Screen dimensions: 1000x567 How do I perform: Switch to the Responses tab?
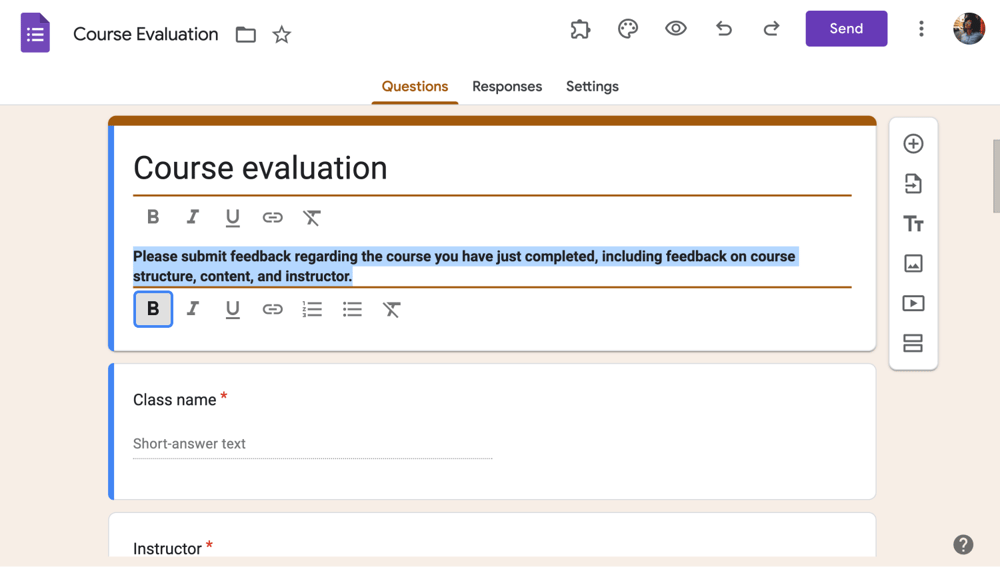(507, 86)
